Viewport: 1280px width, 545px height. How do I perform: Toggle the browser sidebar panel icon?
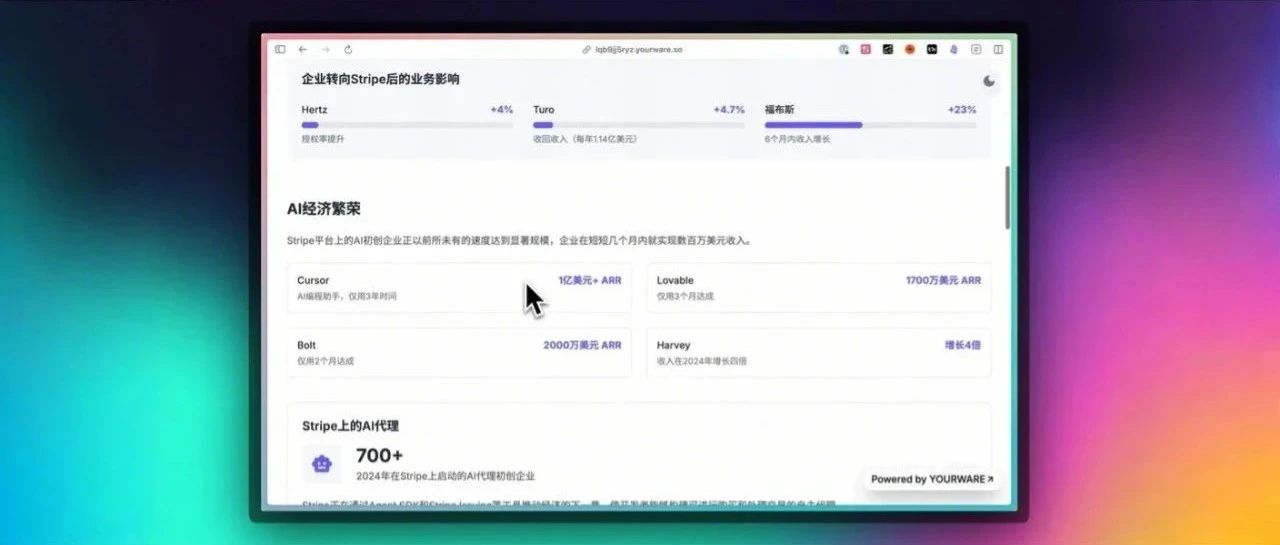280,49
